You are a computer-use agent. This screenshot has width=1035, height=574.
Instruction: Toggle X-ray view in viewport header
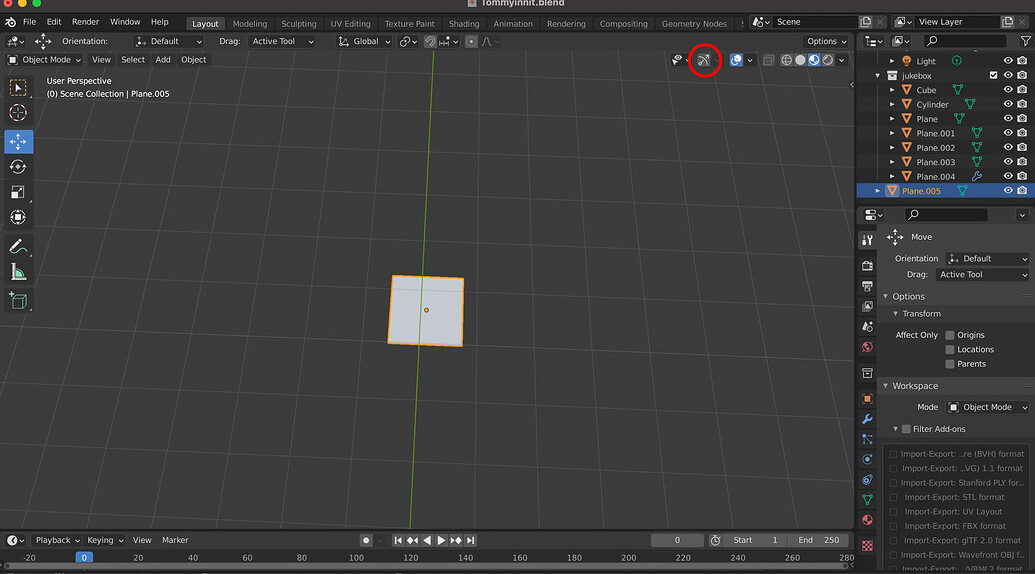pos(768,60)
